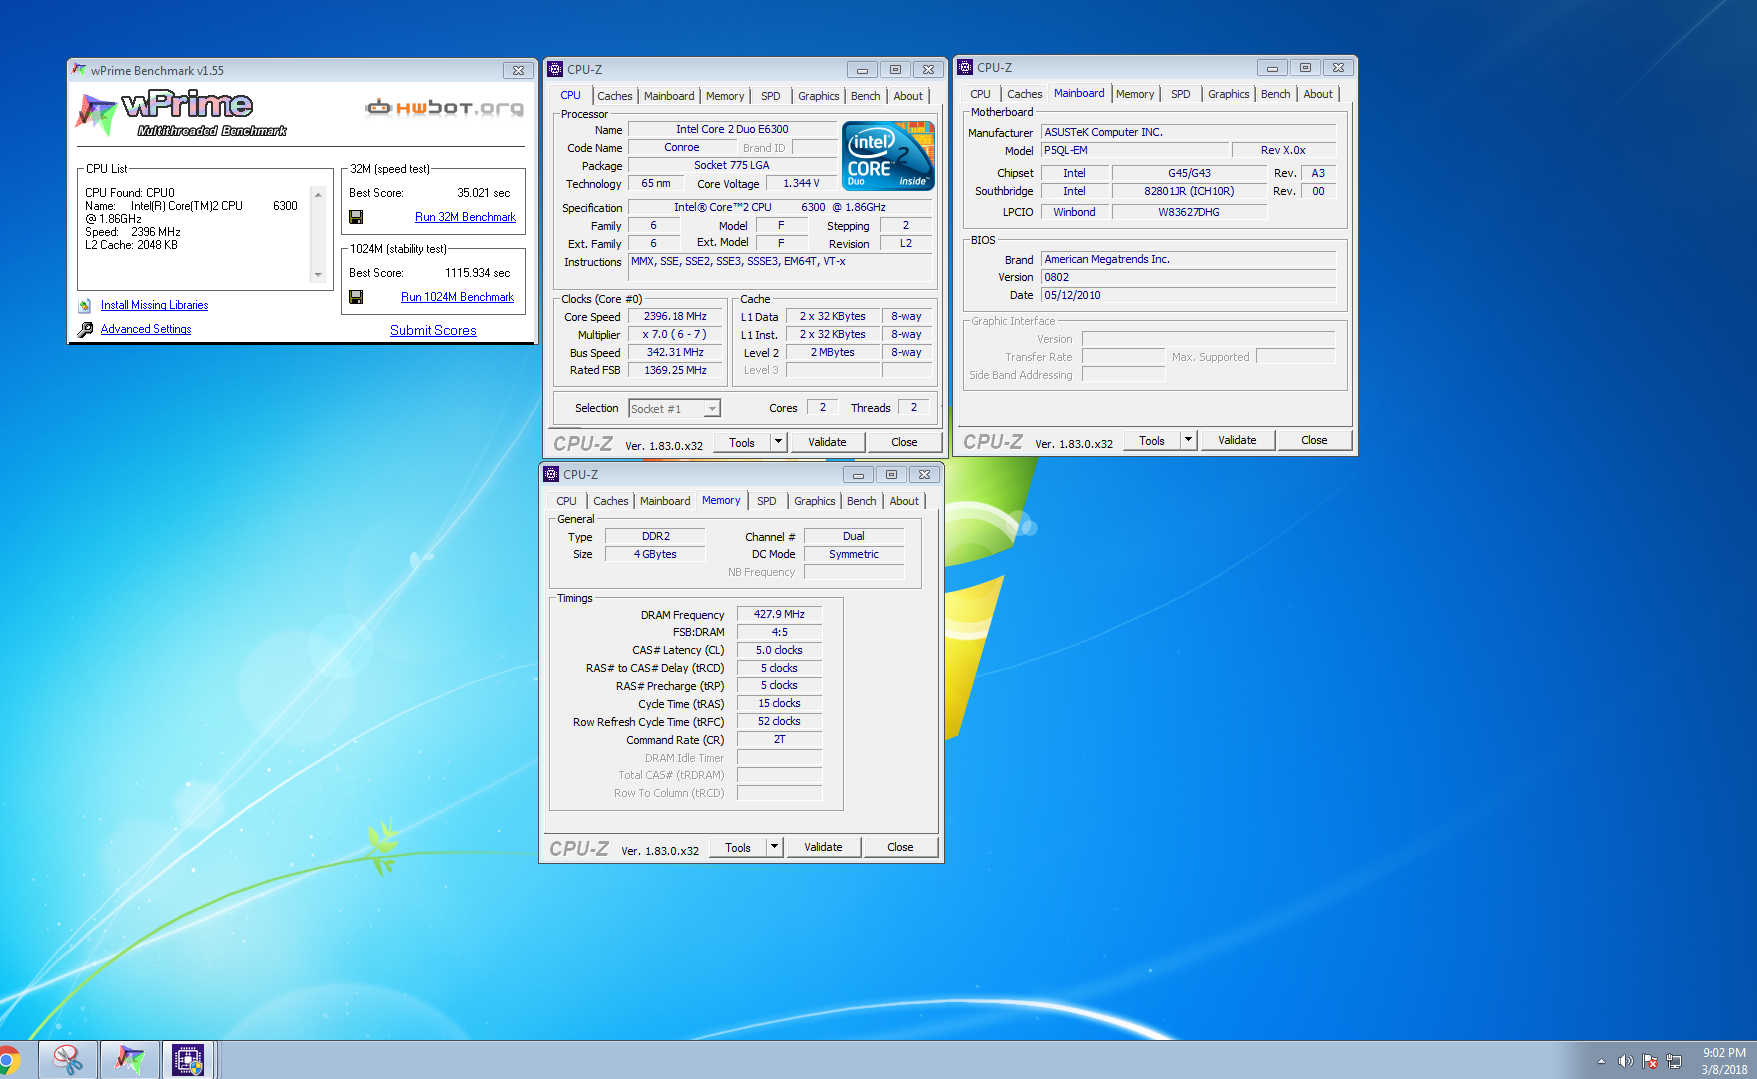The height and width of the screenshot is (1079, 1757).
Task: Maximize the CPU-Z Memory window
Action: pos(891,475)
